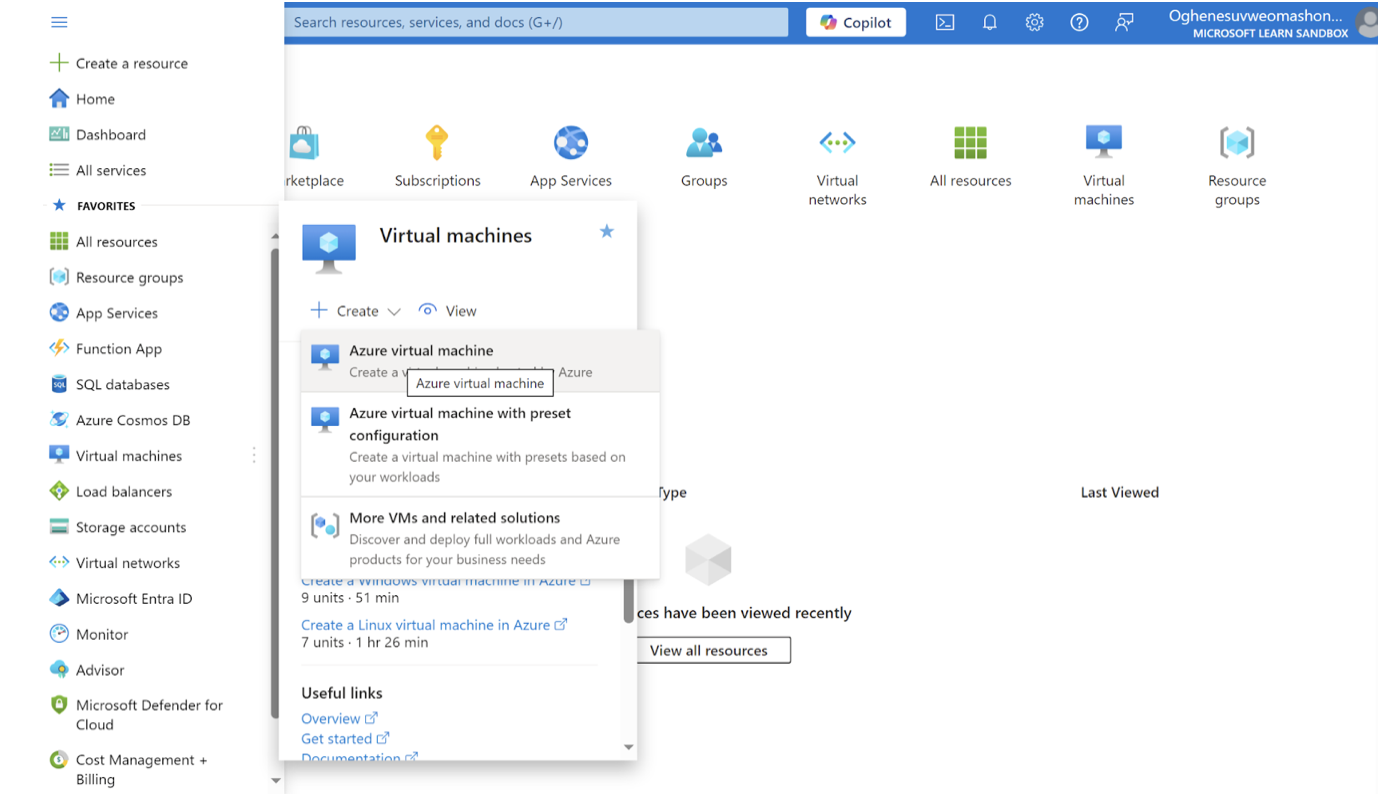The height and width of the screenshot is (802, 1382).
Task: Click the Microsoft Entra ID icon
Action: pyautogui.click(x=59, y=598)
